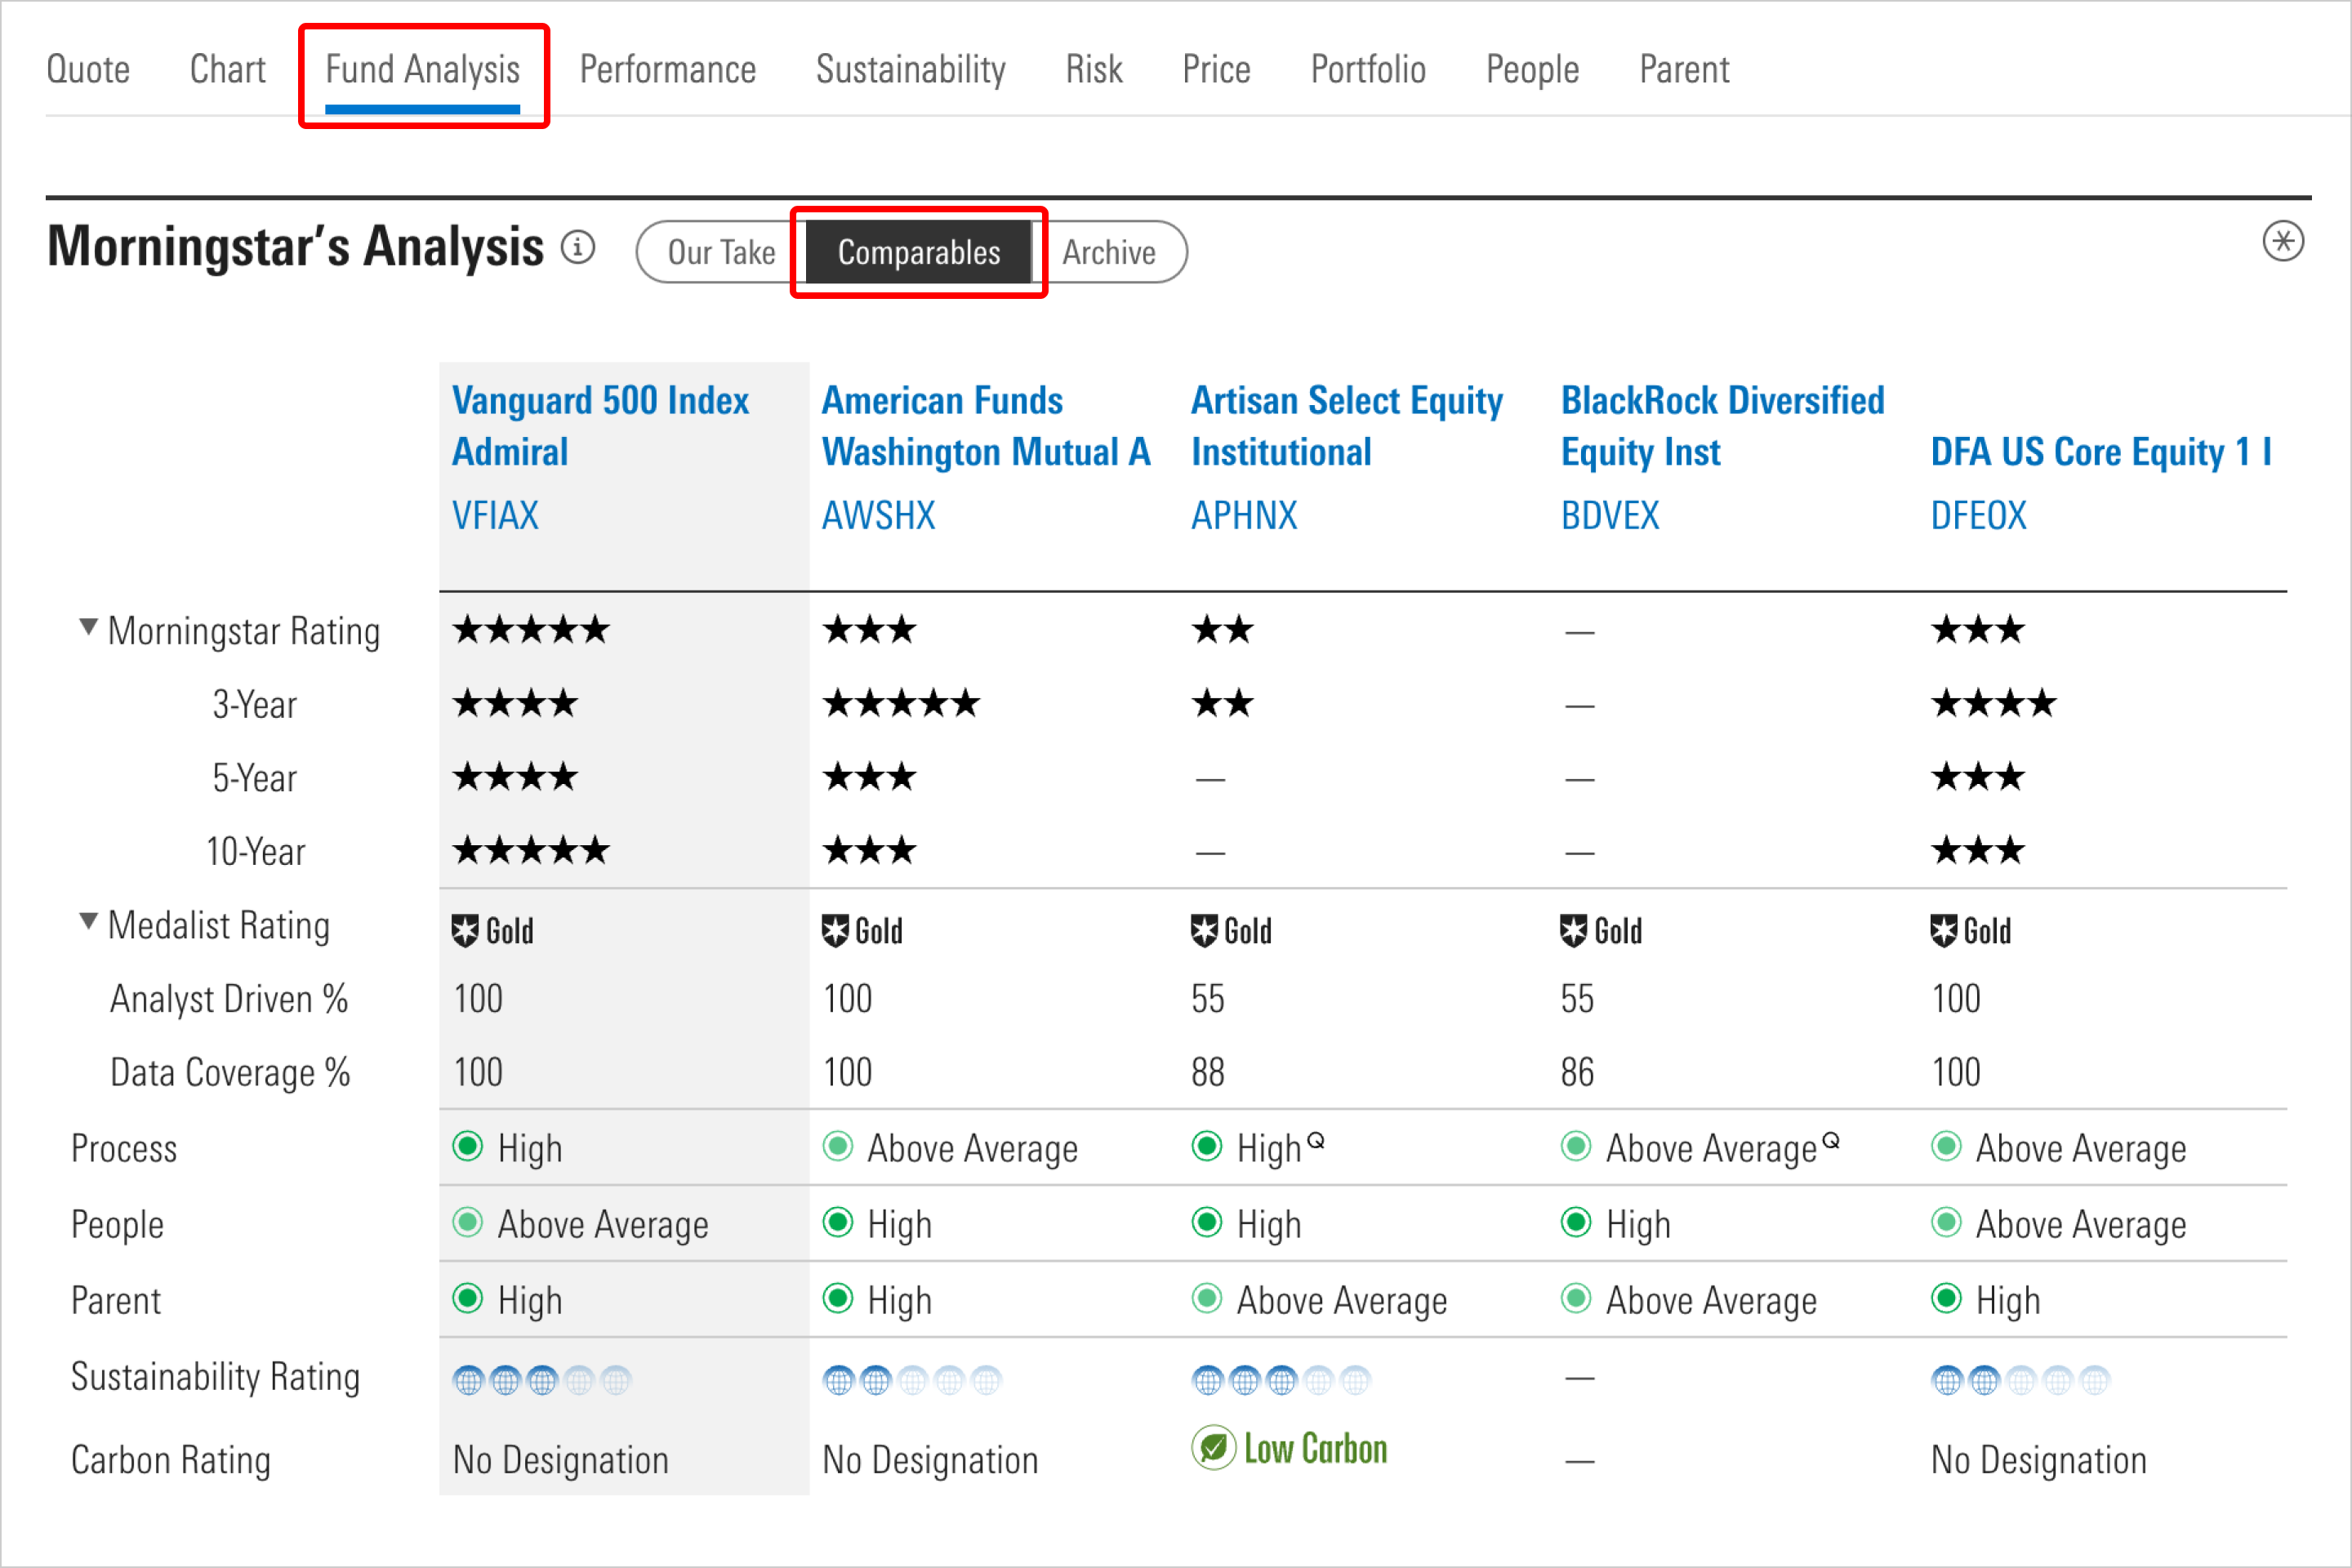Click APHNX Data Coverage value 88

click(x=1207, y=1073)
